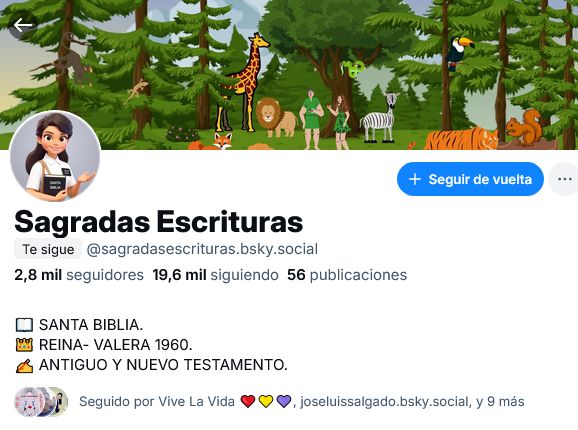Screen dimensions: 578x430
Task: View the forest banner image
Action: pyautogui.click(x=289, y=75)
